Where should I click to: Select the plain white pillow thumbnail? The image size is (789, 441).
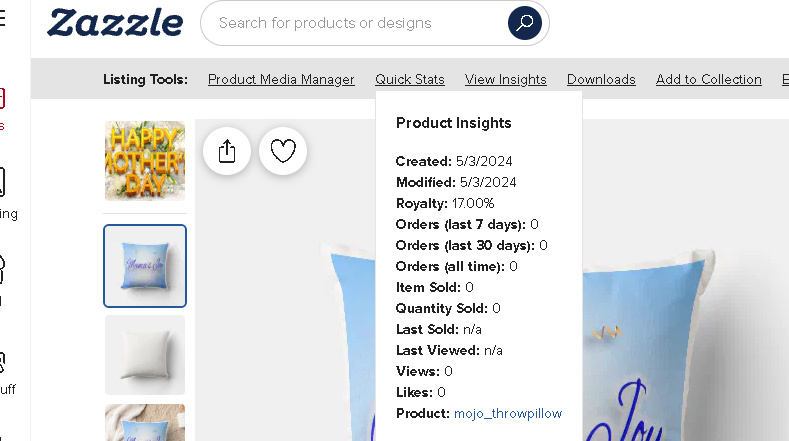click(145, 354)
